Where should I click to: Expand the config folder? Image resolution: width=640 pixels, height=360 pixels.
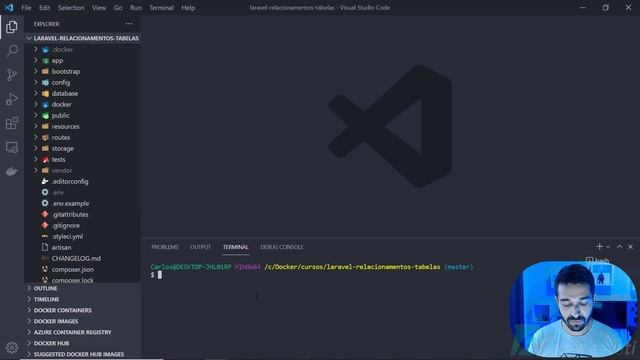click(x=82, y=82)
